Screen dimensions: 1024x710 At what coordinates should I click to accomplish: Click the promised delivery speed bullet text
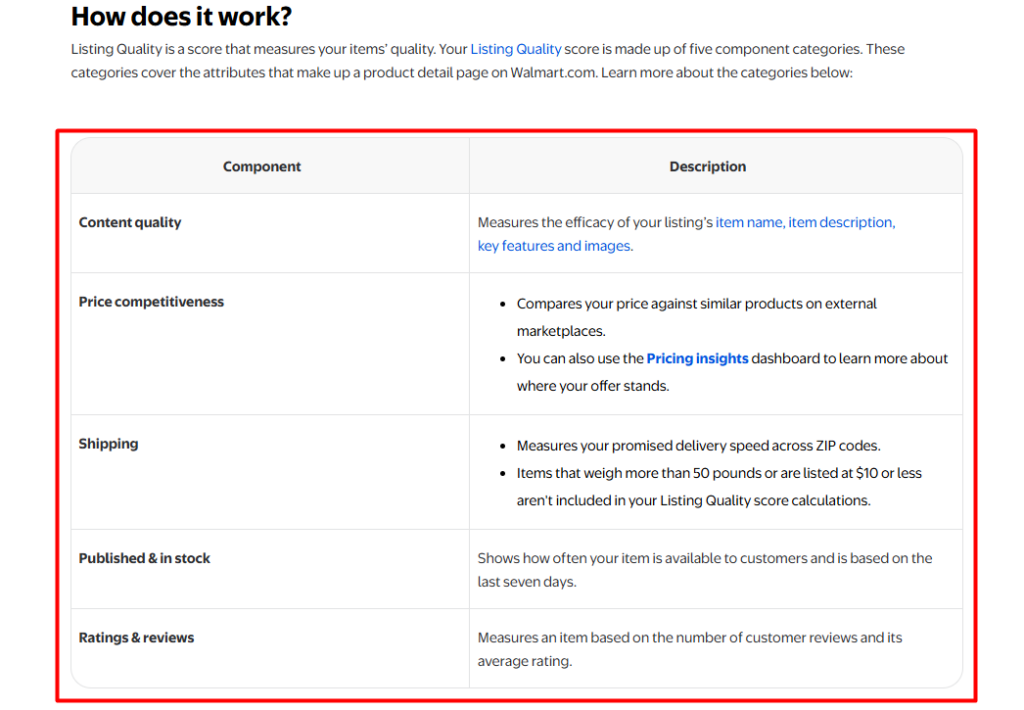click(x=699, y=445)
